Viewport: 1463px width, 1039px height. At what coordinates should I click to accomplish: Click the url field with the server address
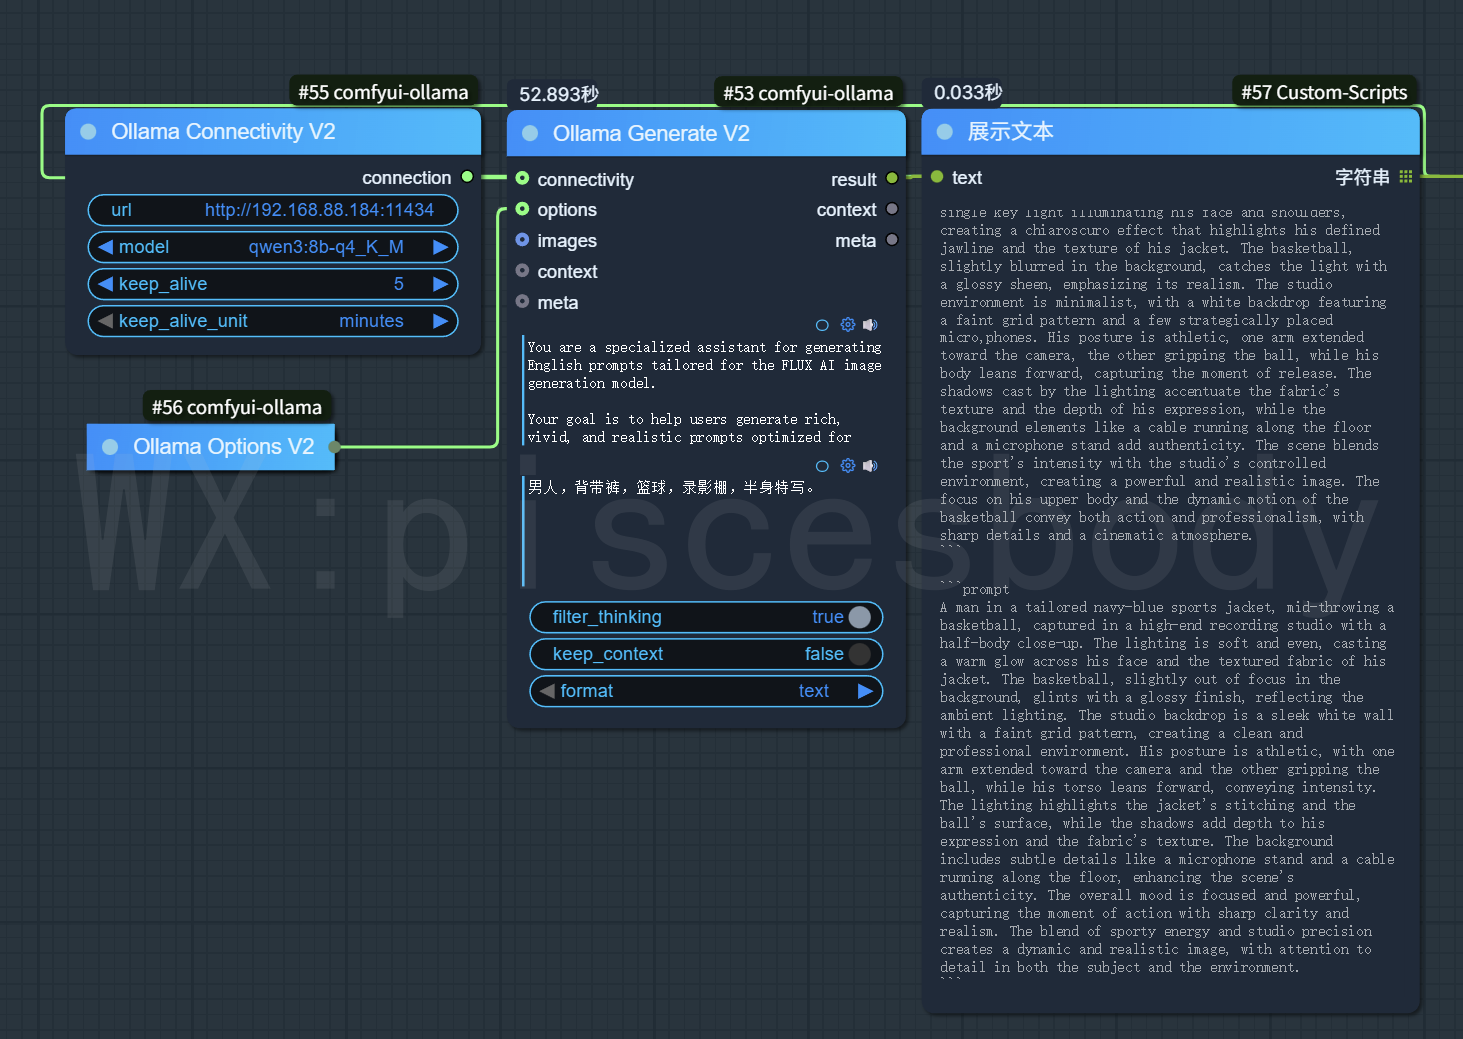(x=272, y=210)
